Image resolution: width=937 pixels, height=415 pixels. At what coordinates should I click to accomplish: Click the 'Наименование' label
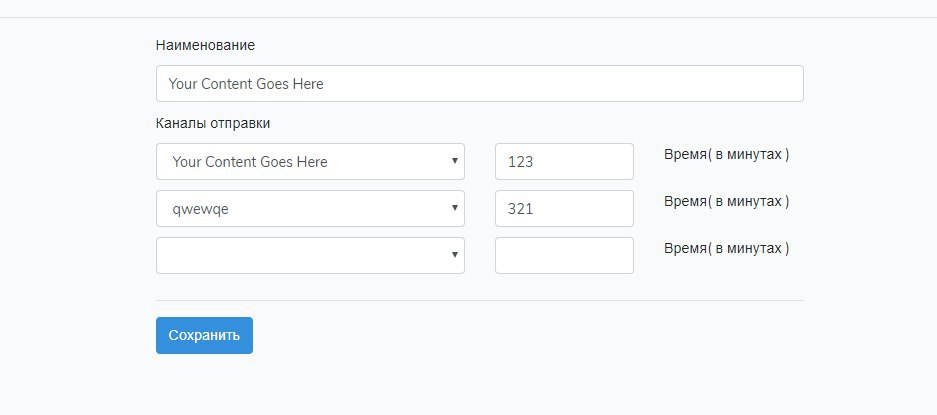coord(205,45)
